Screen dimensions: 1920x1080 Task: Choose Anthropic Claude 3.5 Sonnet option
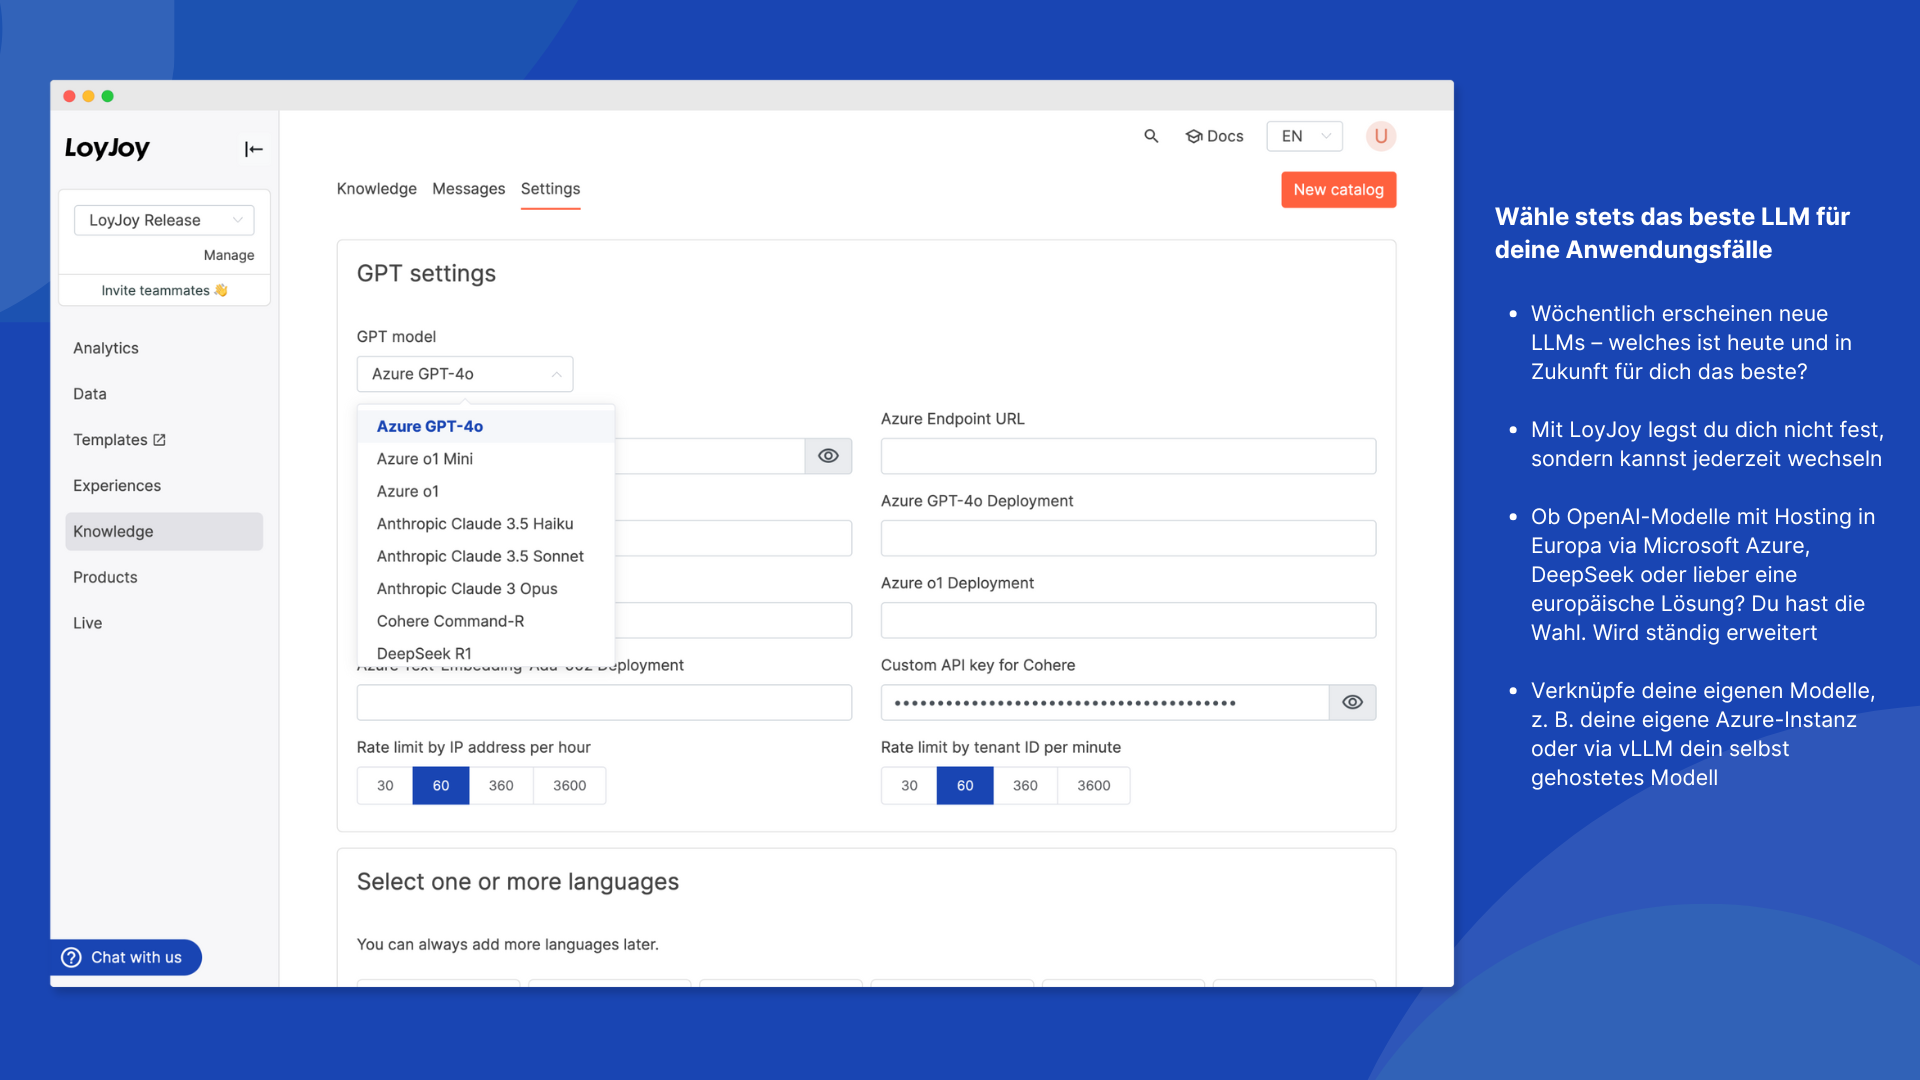pos(480,556)
